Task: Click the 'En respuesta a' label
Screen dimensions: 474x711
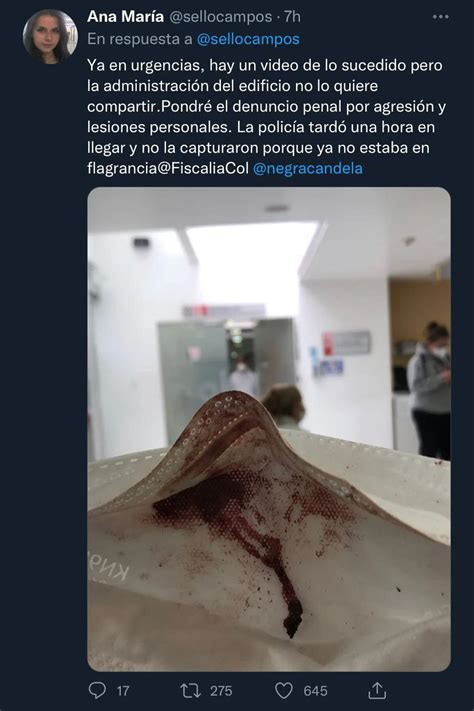Action: pos(140,39)
